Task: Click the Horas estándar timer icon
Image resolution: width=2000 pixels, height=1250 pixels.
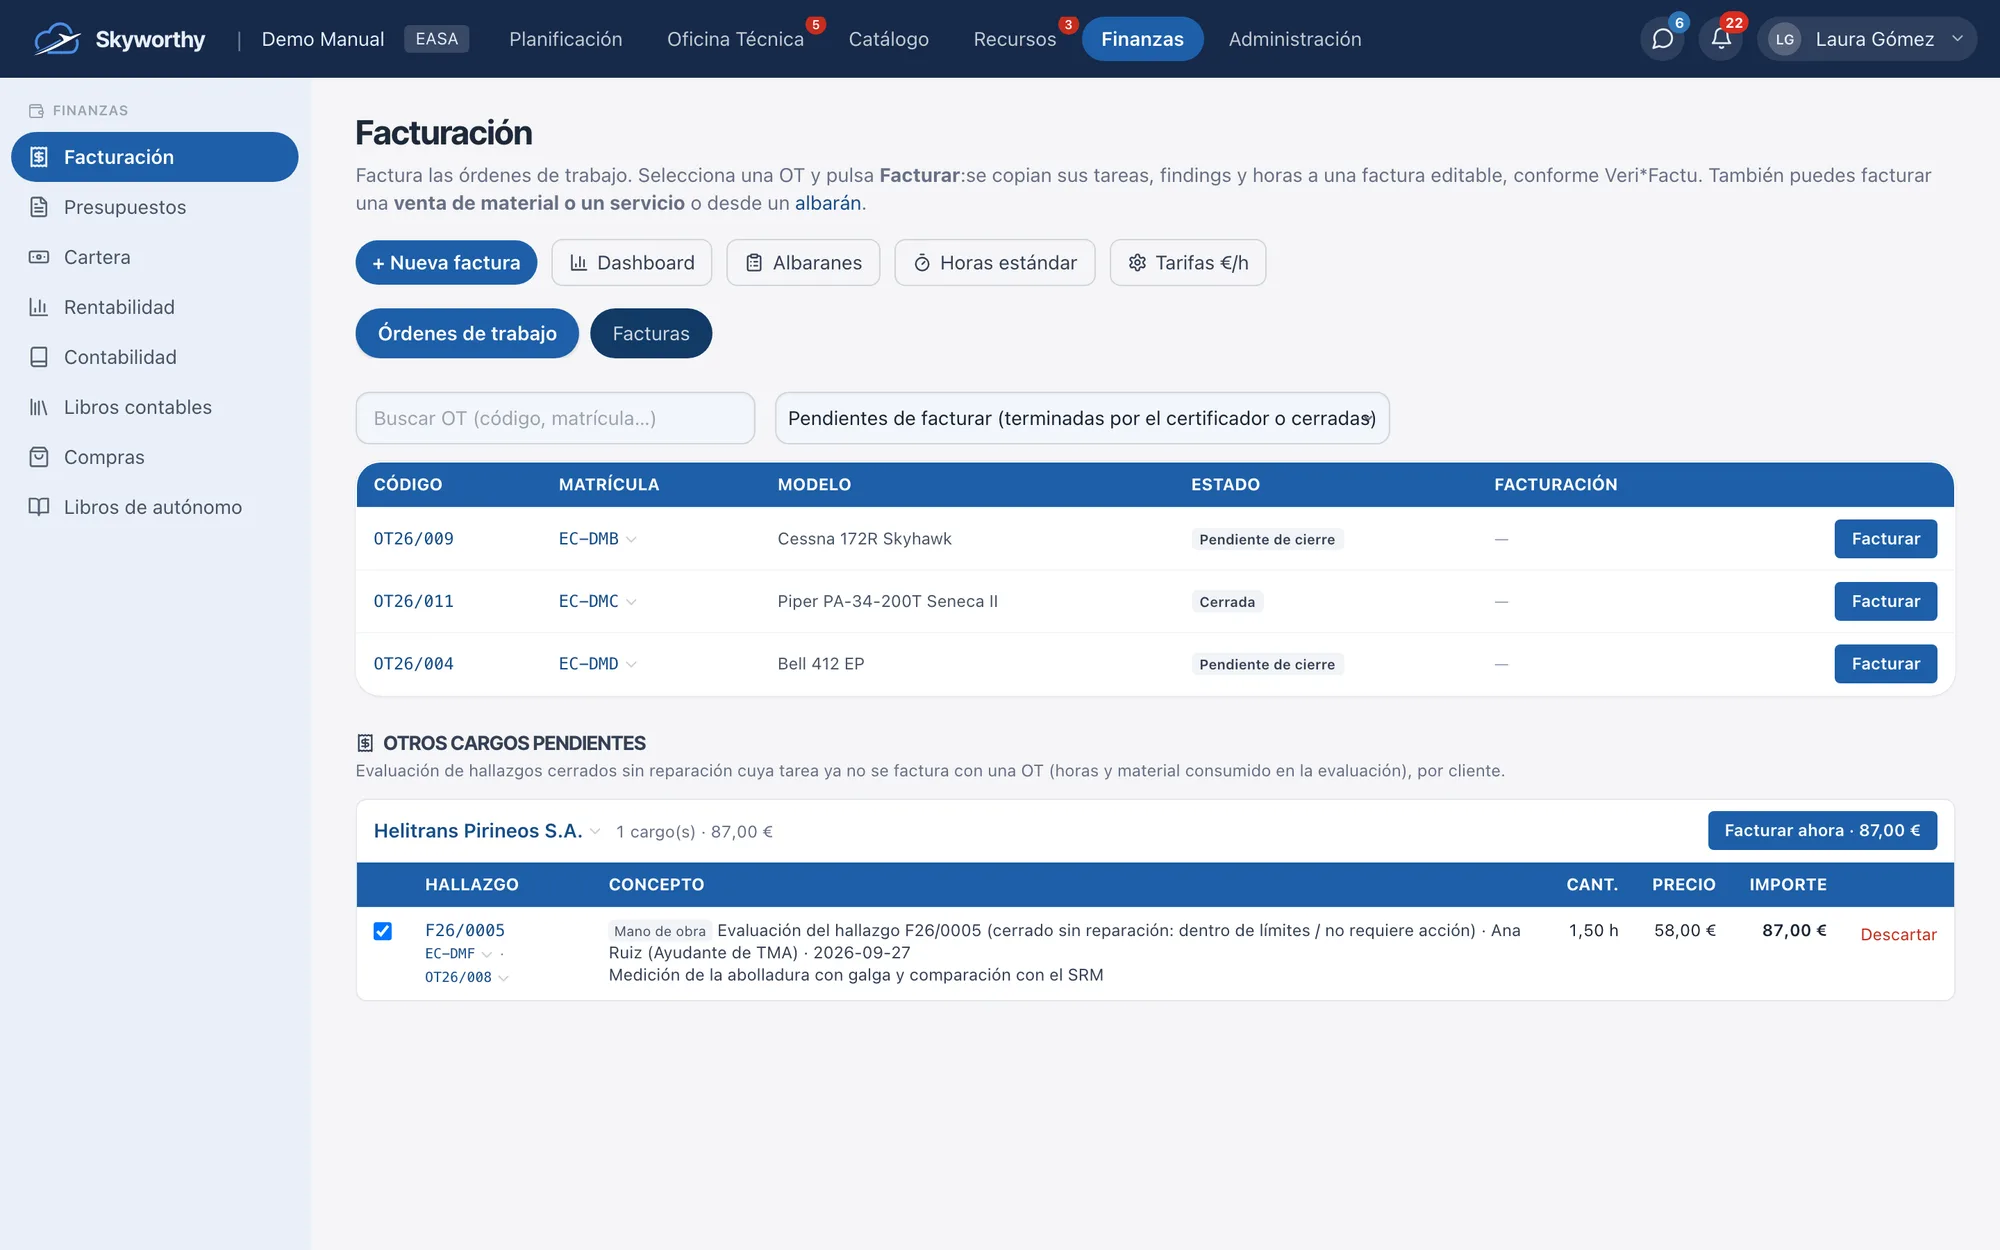Action: 922,263
